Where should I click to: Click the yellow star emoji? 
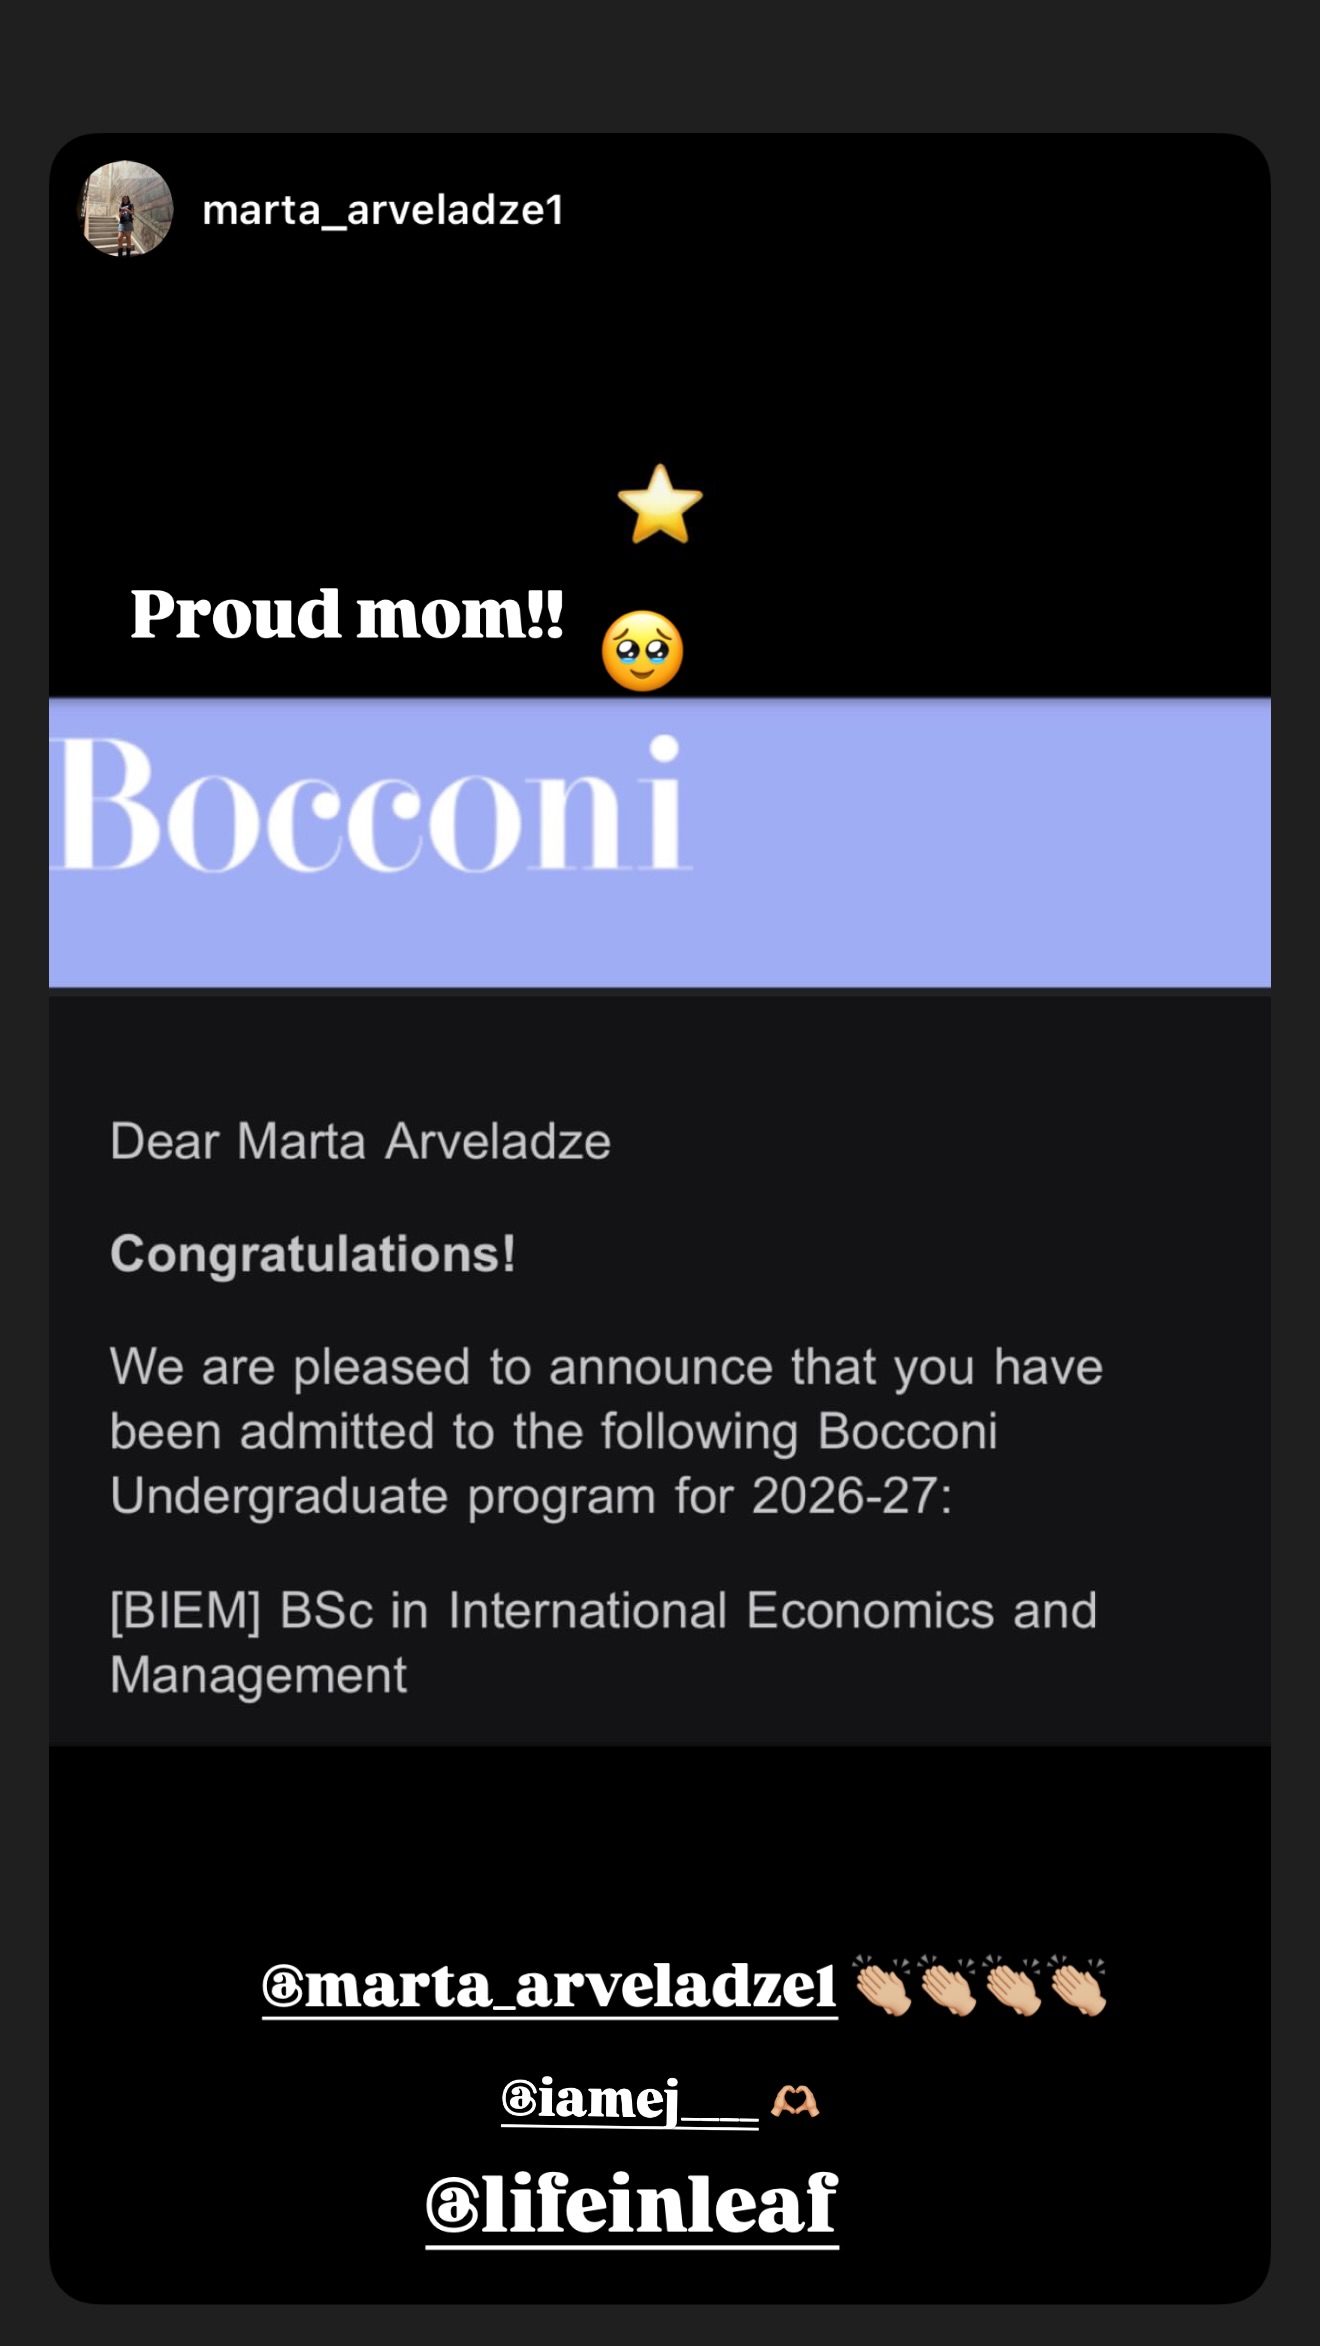pyautogui.click(x=660, y=504)
